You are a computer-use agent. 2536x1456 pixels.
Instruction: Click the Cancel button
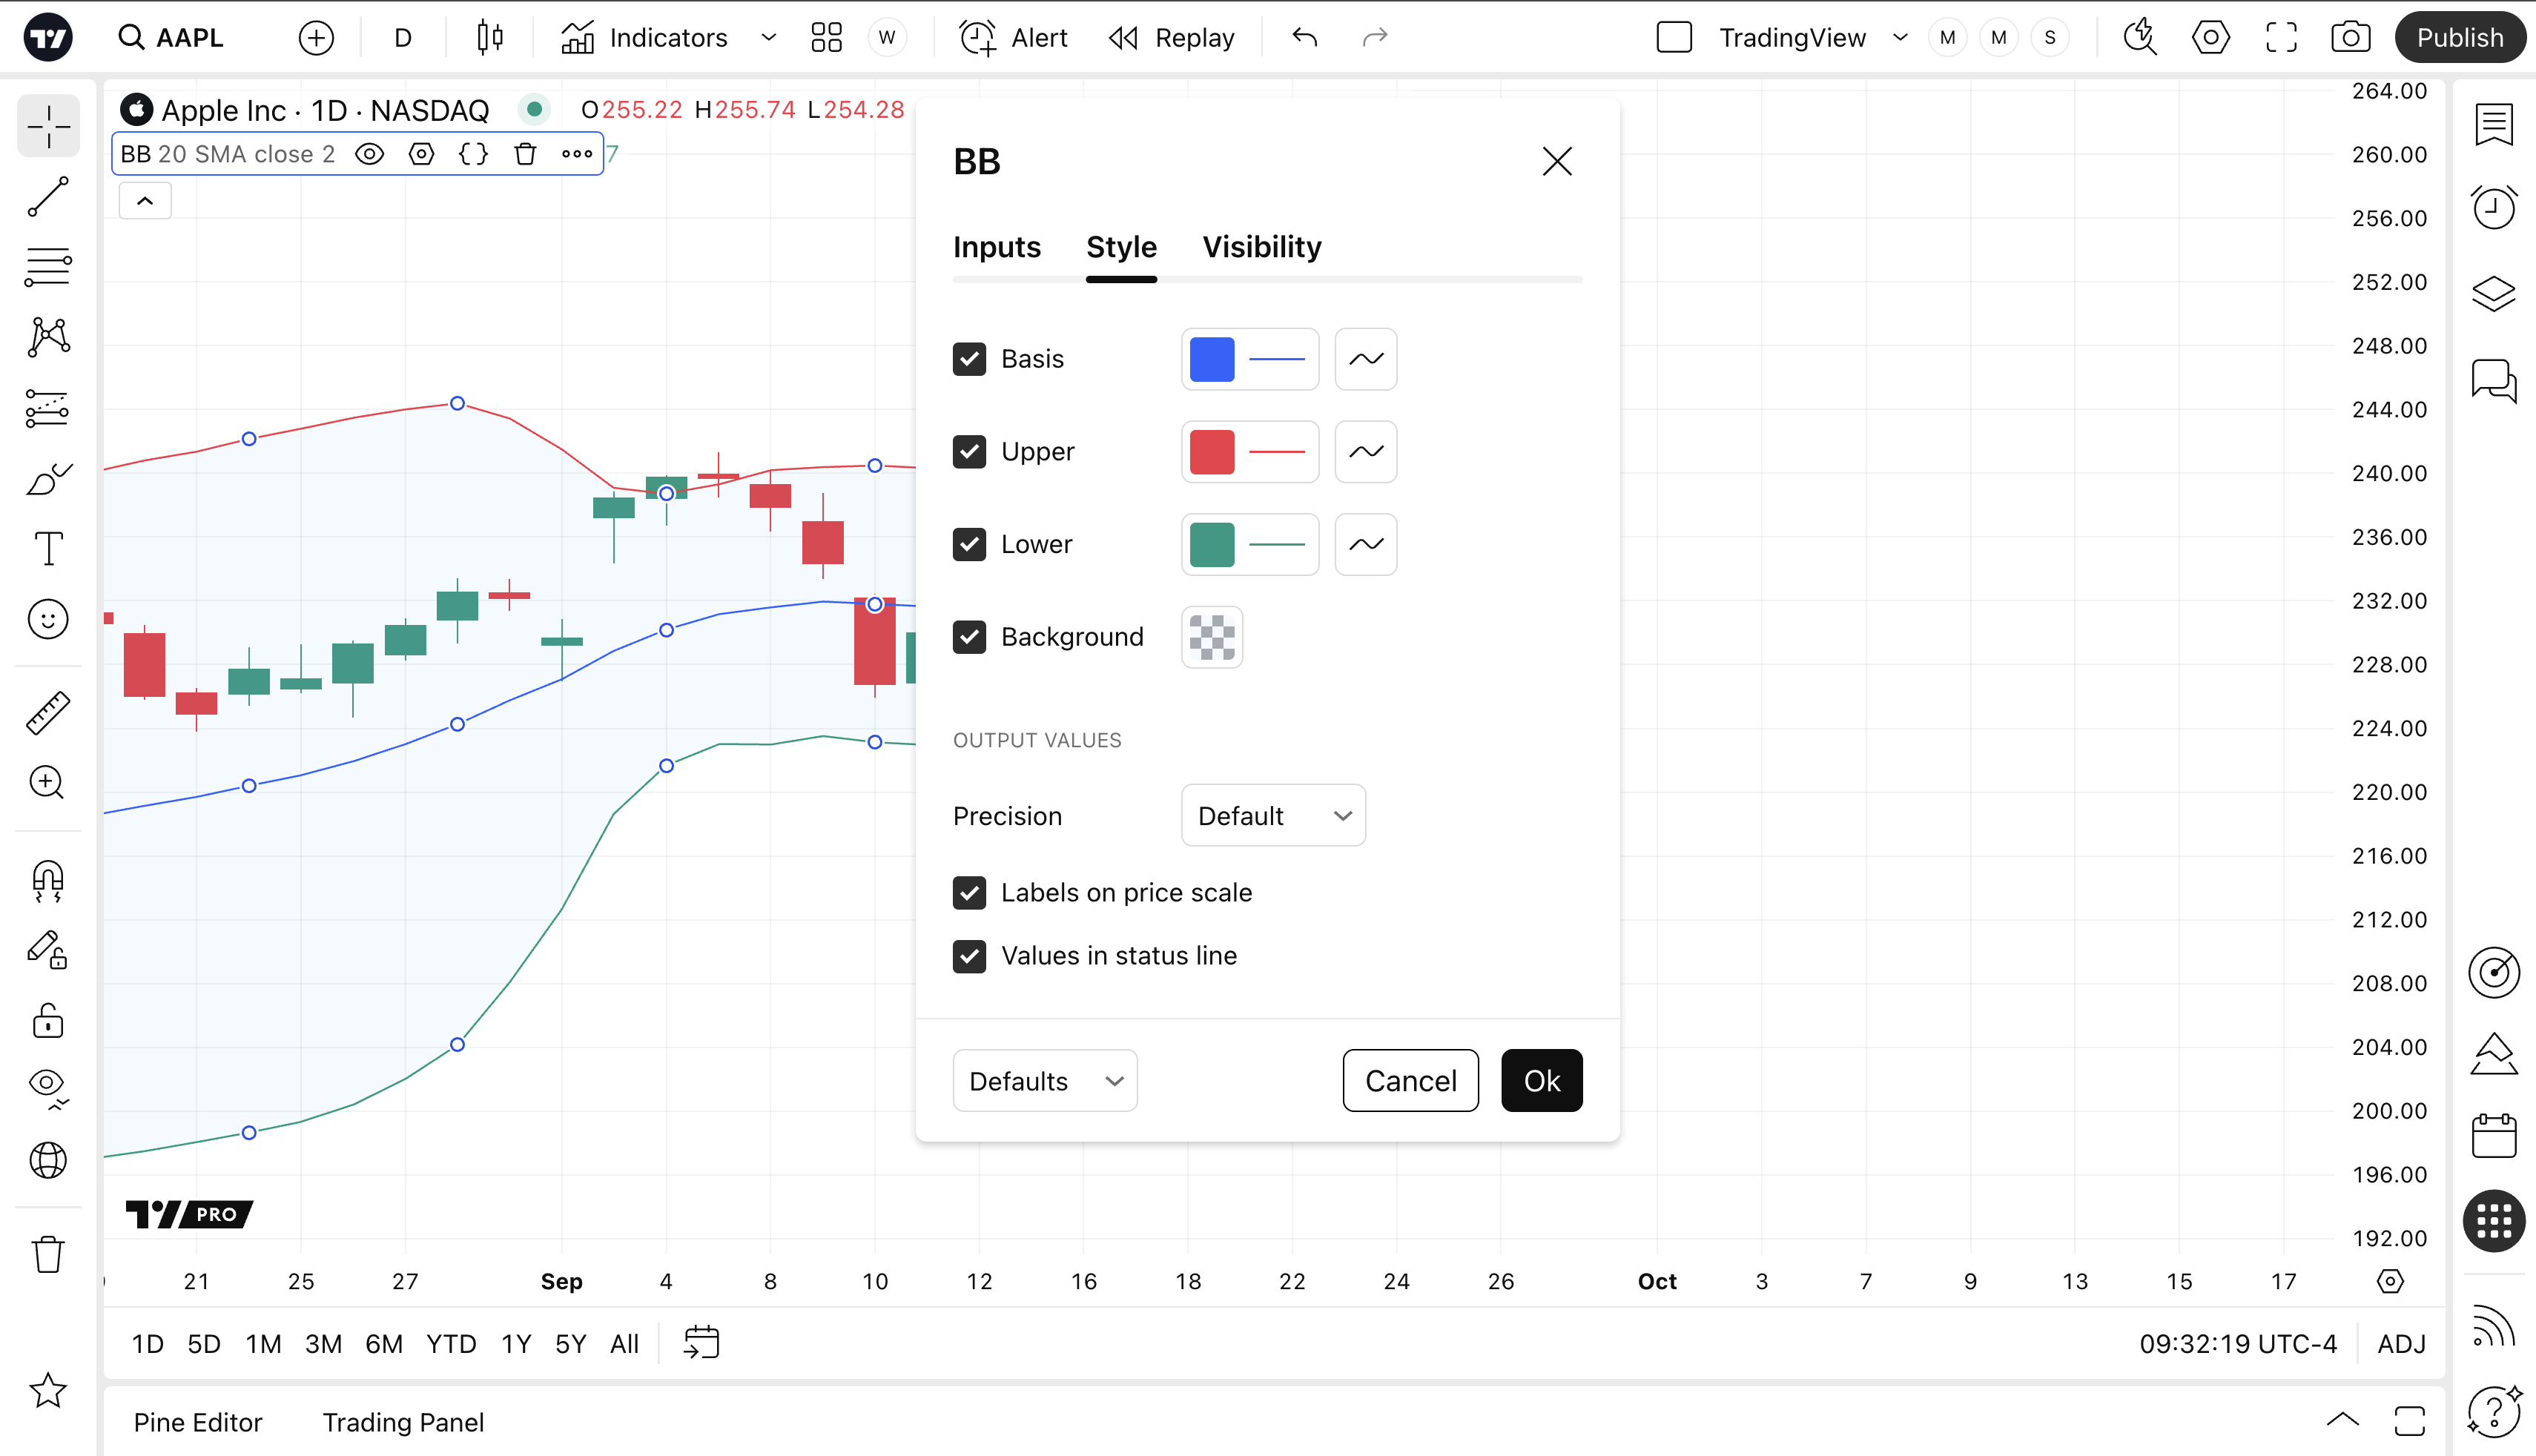point(1410,1081)
